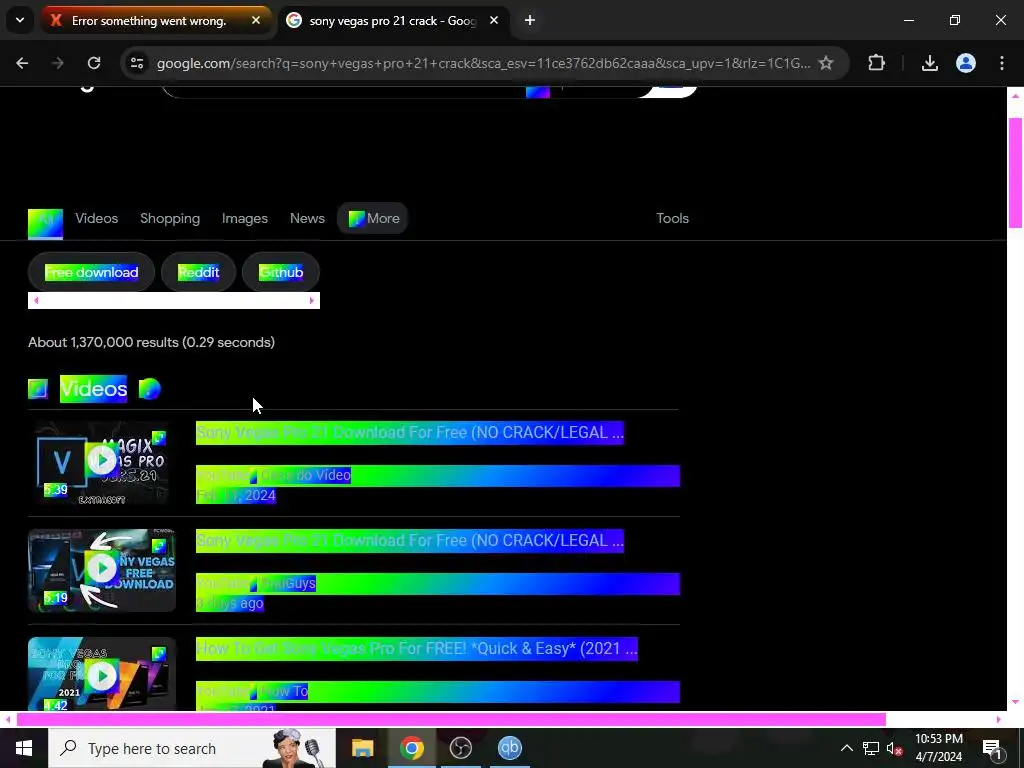Switch to News search tab
This screenshot has width=1024, height=768.
pyautogui.click(x=307, y=218)
